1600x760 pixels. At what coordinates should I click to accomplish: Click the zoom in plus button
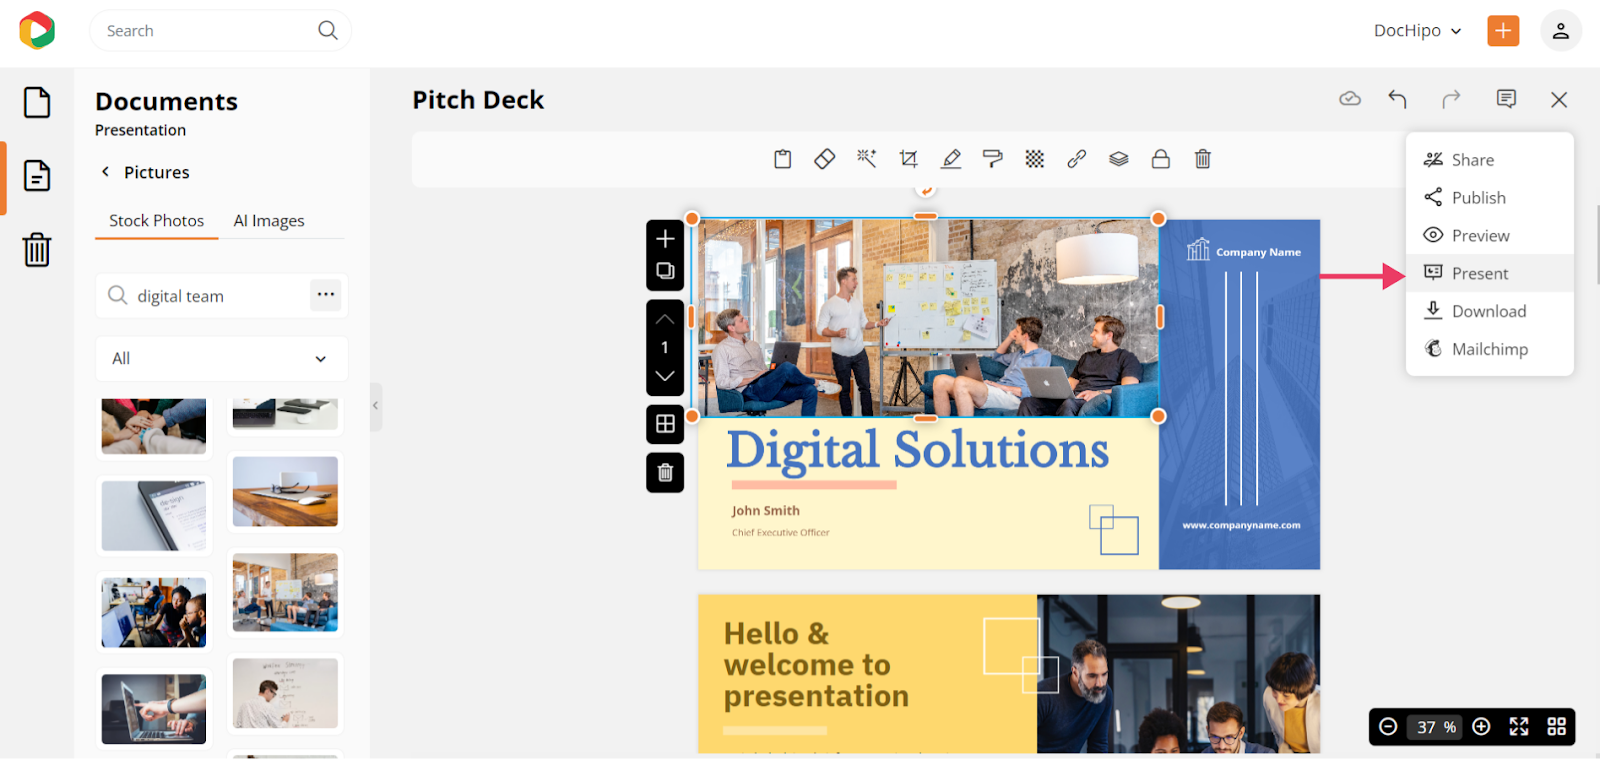[1481, 727]
